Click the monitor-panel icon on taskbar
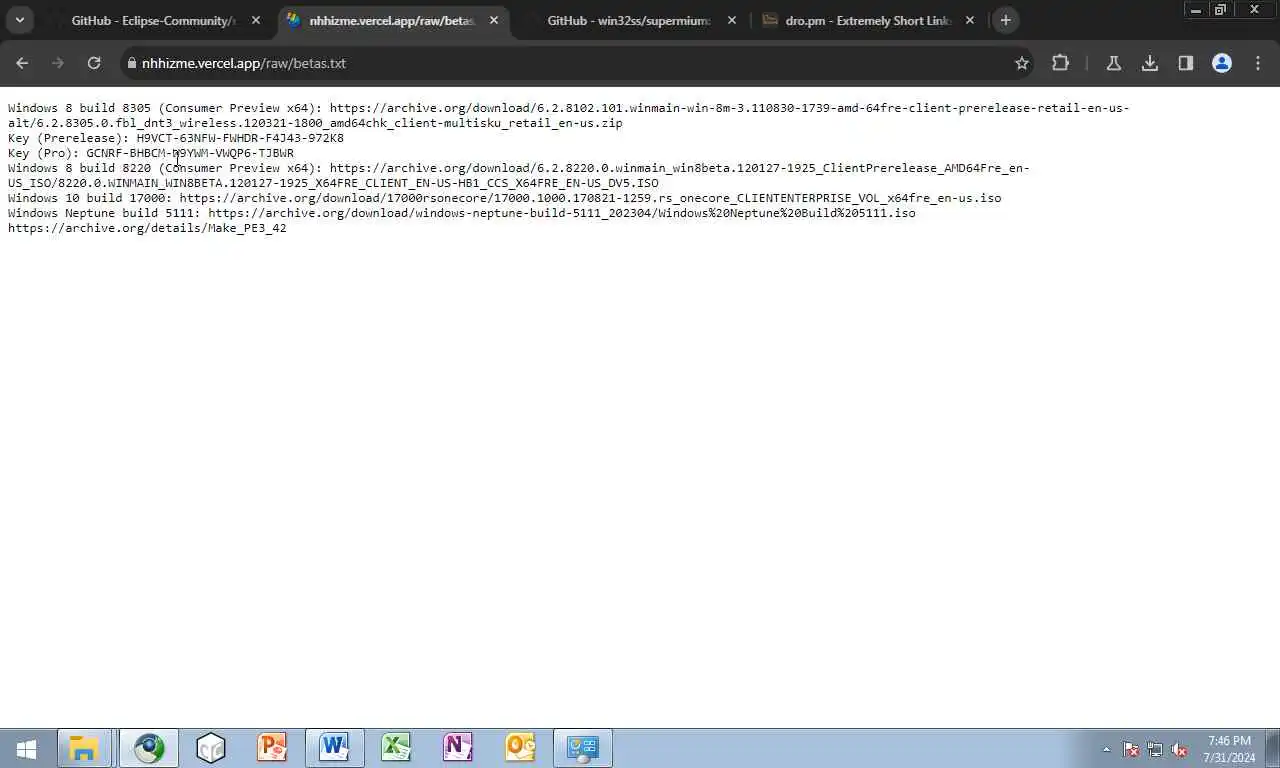Viewport: 1280px width, 768px height. click(582, 748)
